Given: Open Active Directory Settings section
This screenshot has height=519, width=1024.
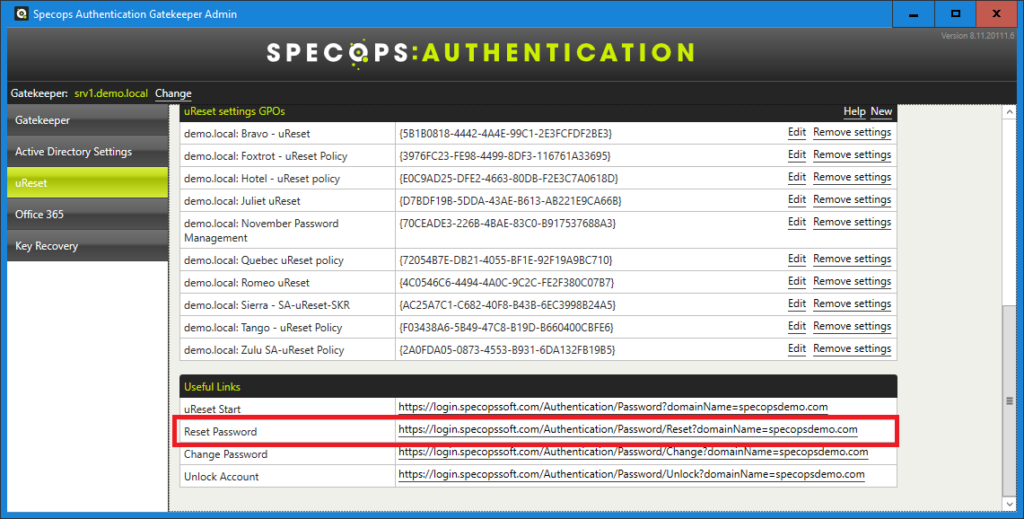Looking at the screenshot, I should tap(88, 151).
